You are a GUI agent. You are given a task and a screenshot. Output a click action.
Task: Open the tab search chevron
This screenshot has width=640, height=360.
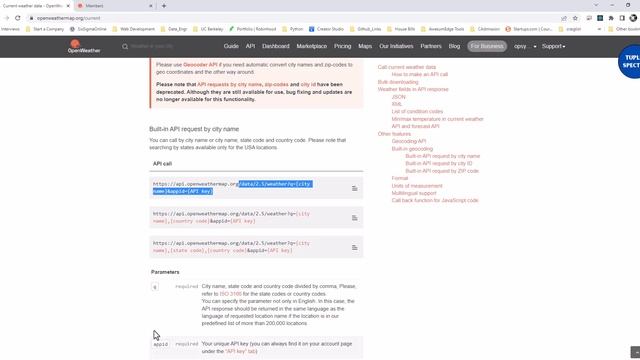tap(596, 5)
